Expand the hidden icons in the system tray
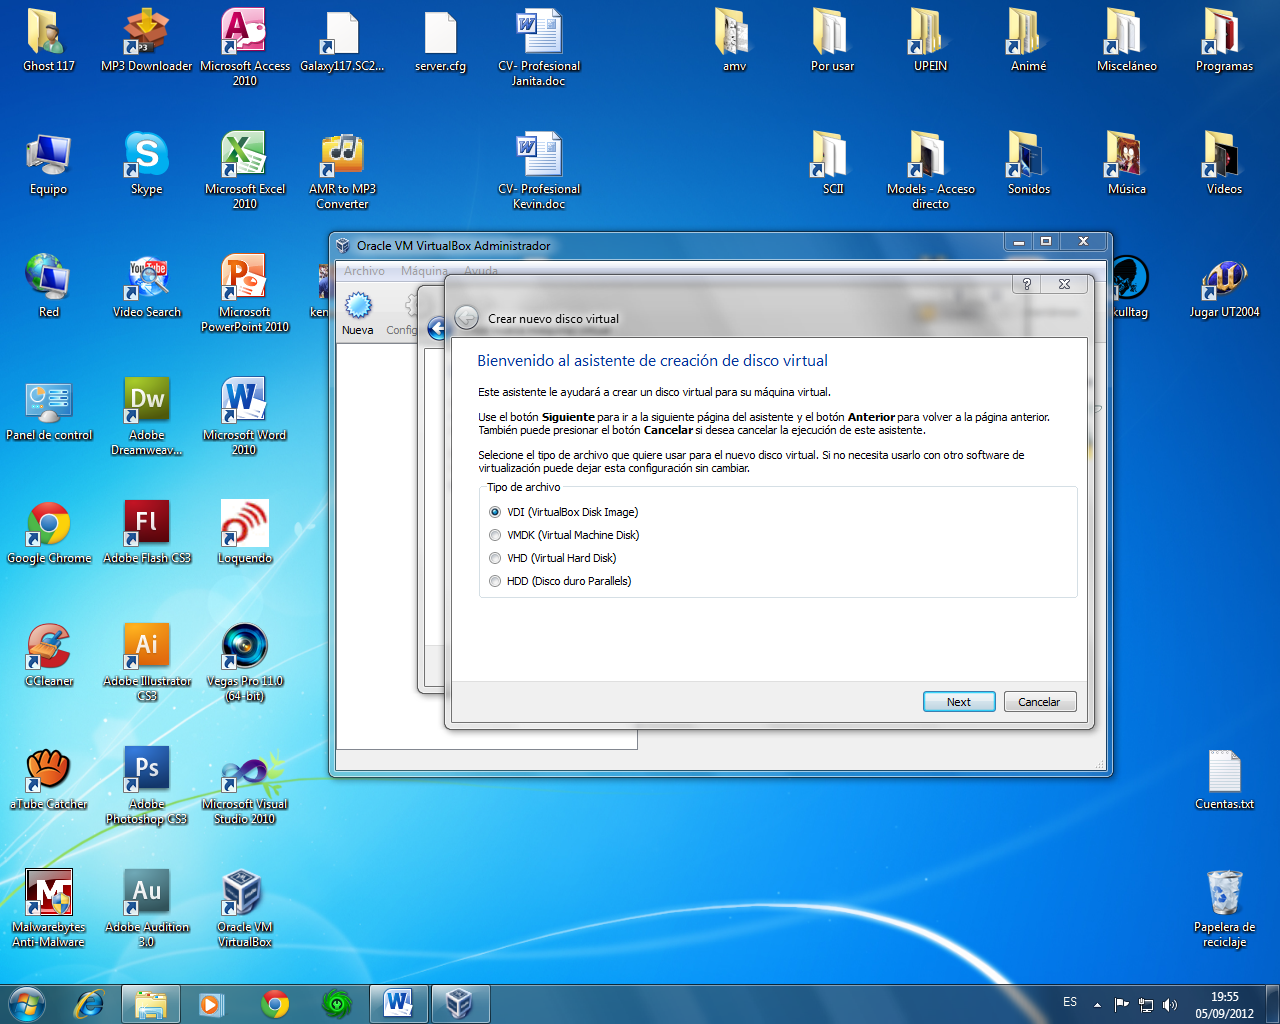1280x1024 pixels. [x=1096, y=1003]
